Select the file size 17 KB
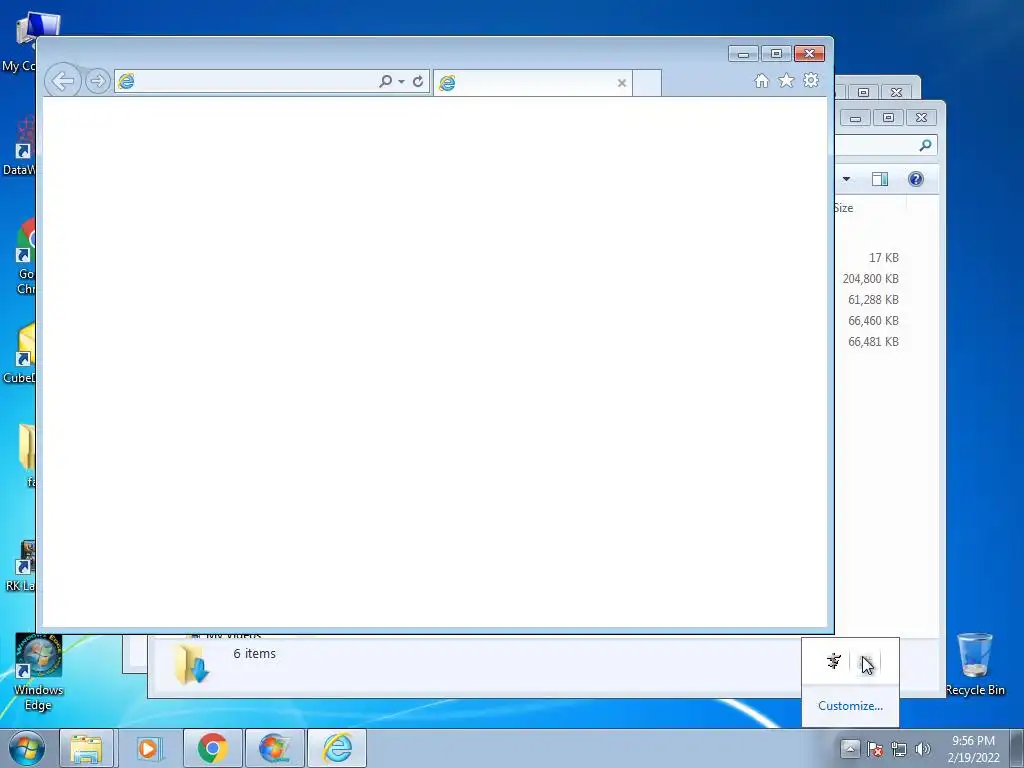1024x768 pixels. (x=884, y=258)
